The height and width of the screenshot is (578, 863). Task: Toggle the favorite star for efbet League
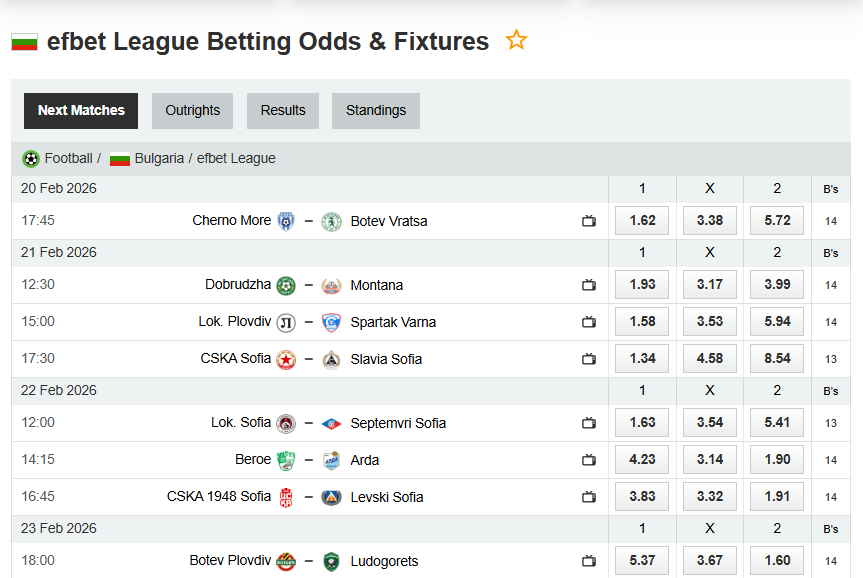point(516,40)
